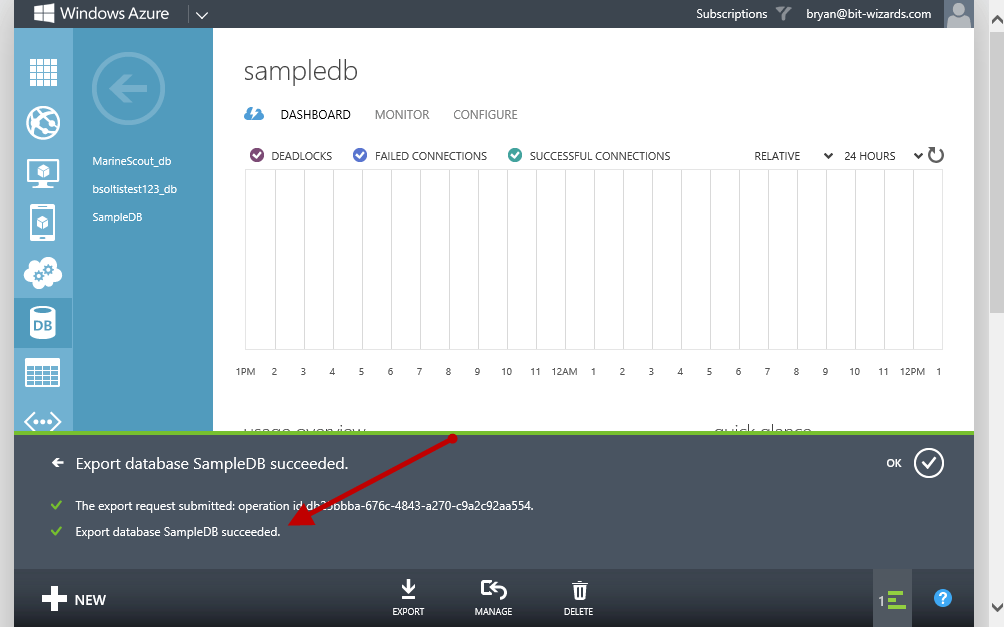
Task: Click the EXPORT command
Action: point(408,598)
